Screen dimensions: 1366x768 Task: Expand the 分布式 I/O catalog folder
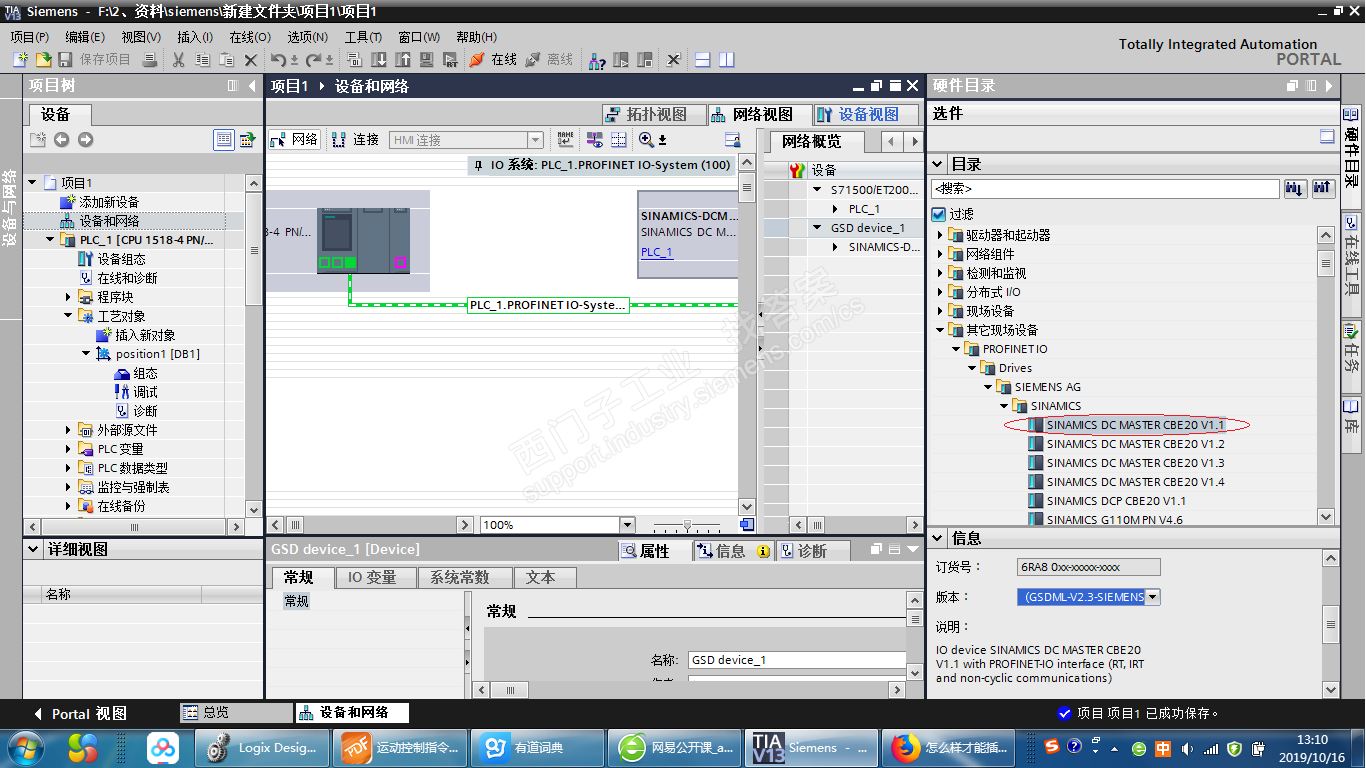(x=940, y=292)
